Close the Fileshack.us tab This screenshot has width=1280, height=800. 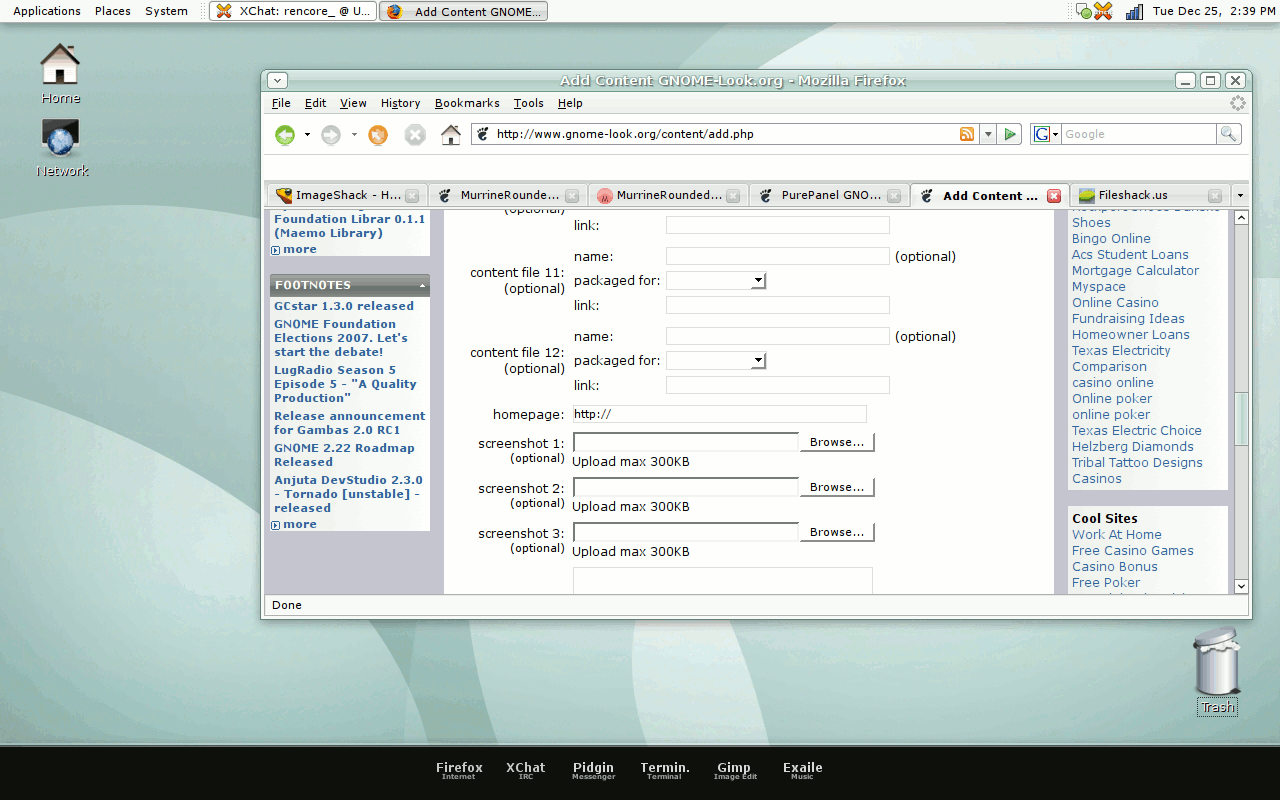(1214, 196)
